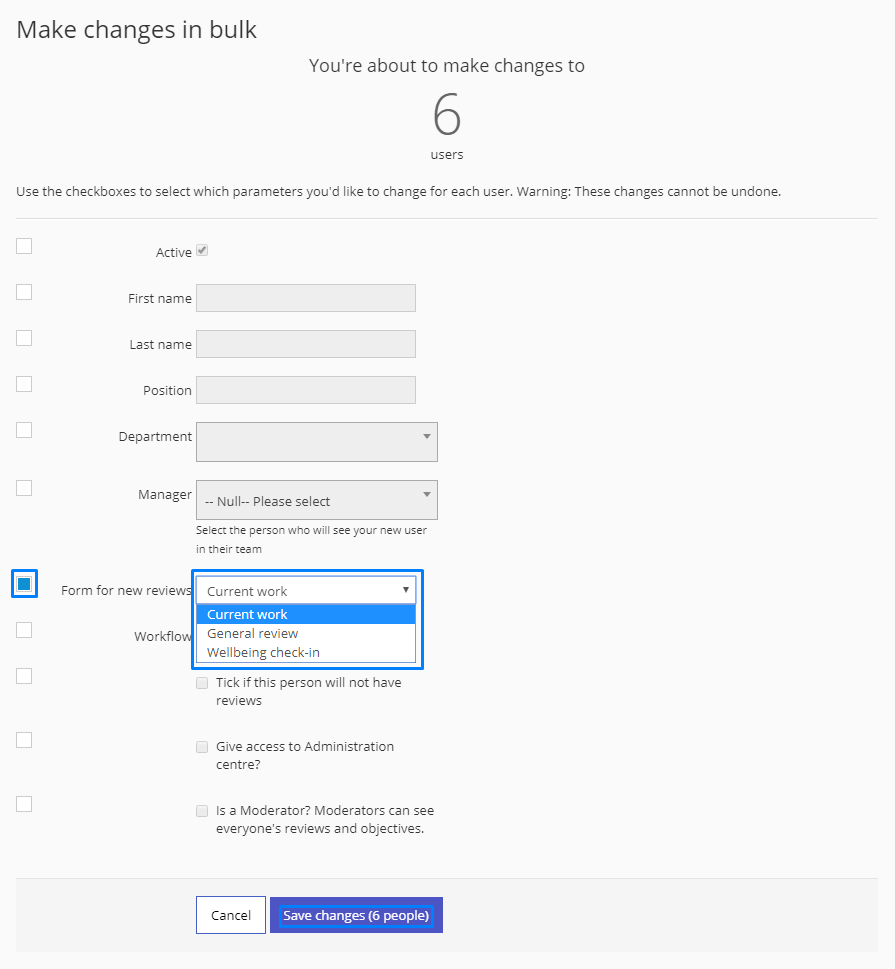Screen dimensions: 895x969
Task: Enable the Manager change checkbox
Action: tap(24, 488)
